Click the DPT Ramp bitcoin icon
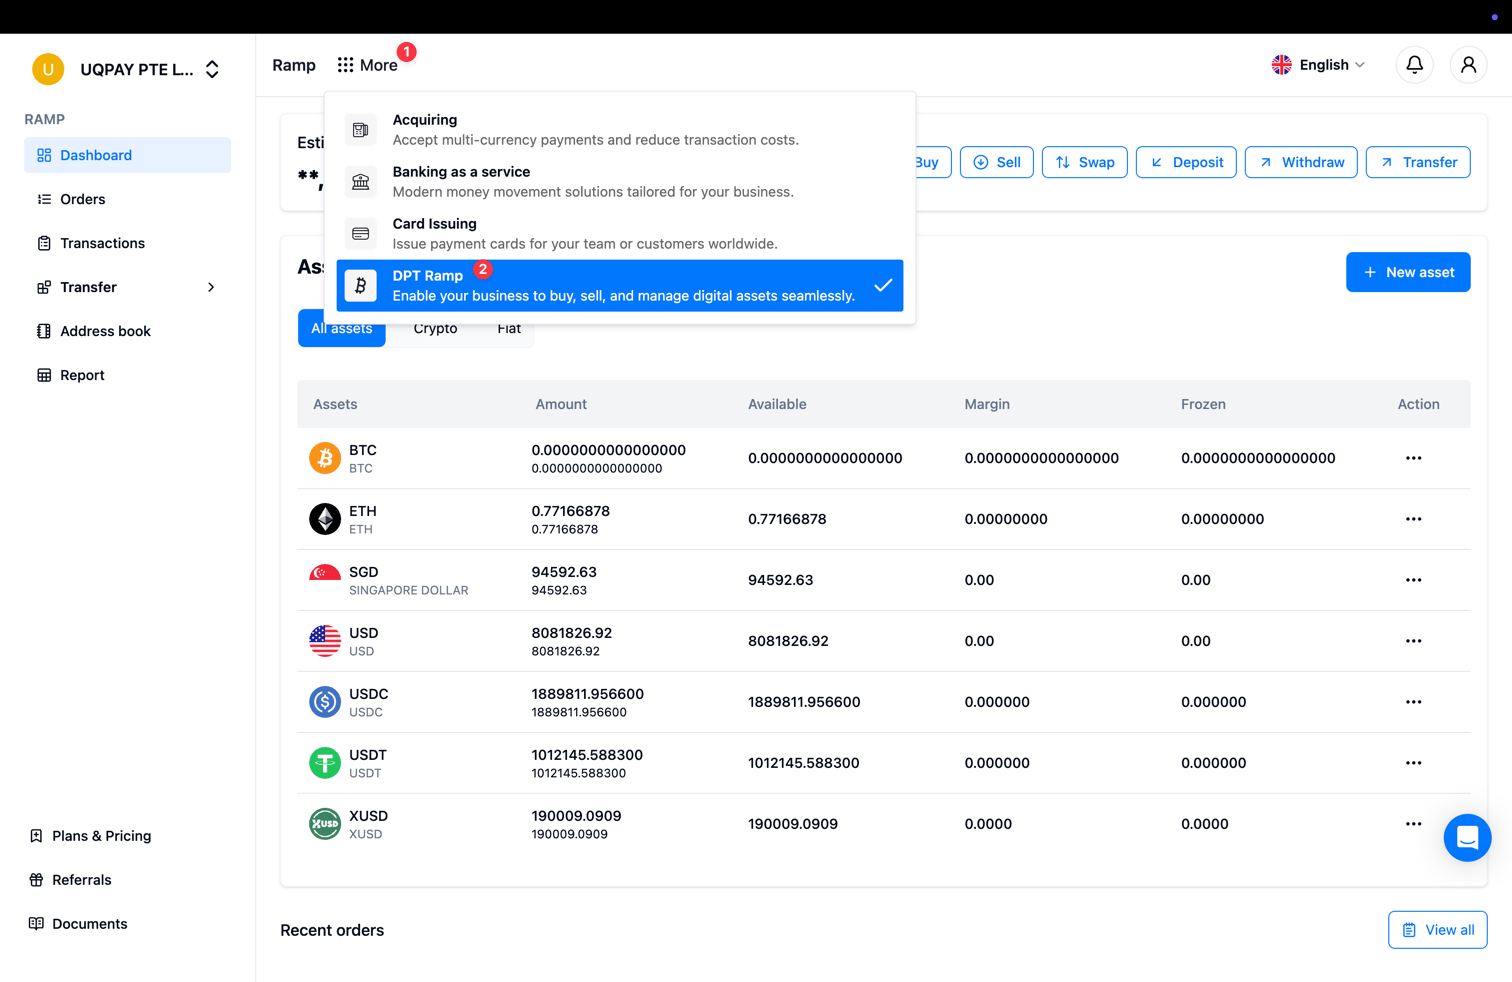This screenshot has height=982, width=1512. click(361, 286)
